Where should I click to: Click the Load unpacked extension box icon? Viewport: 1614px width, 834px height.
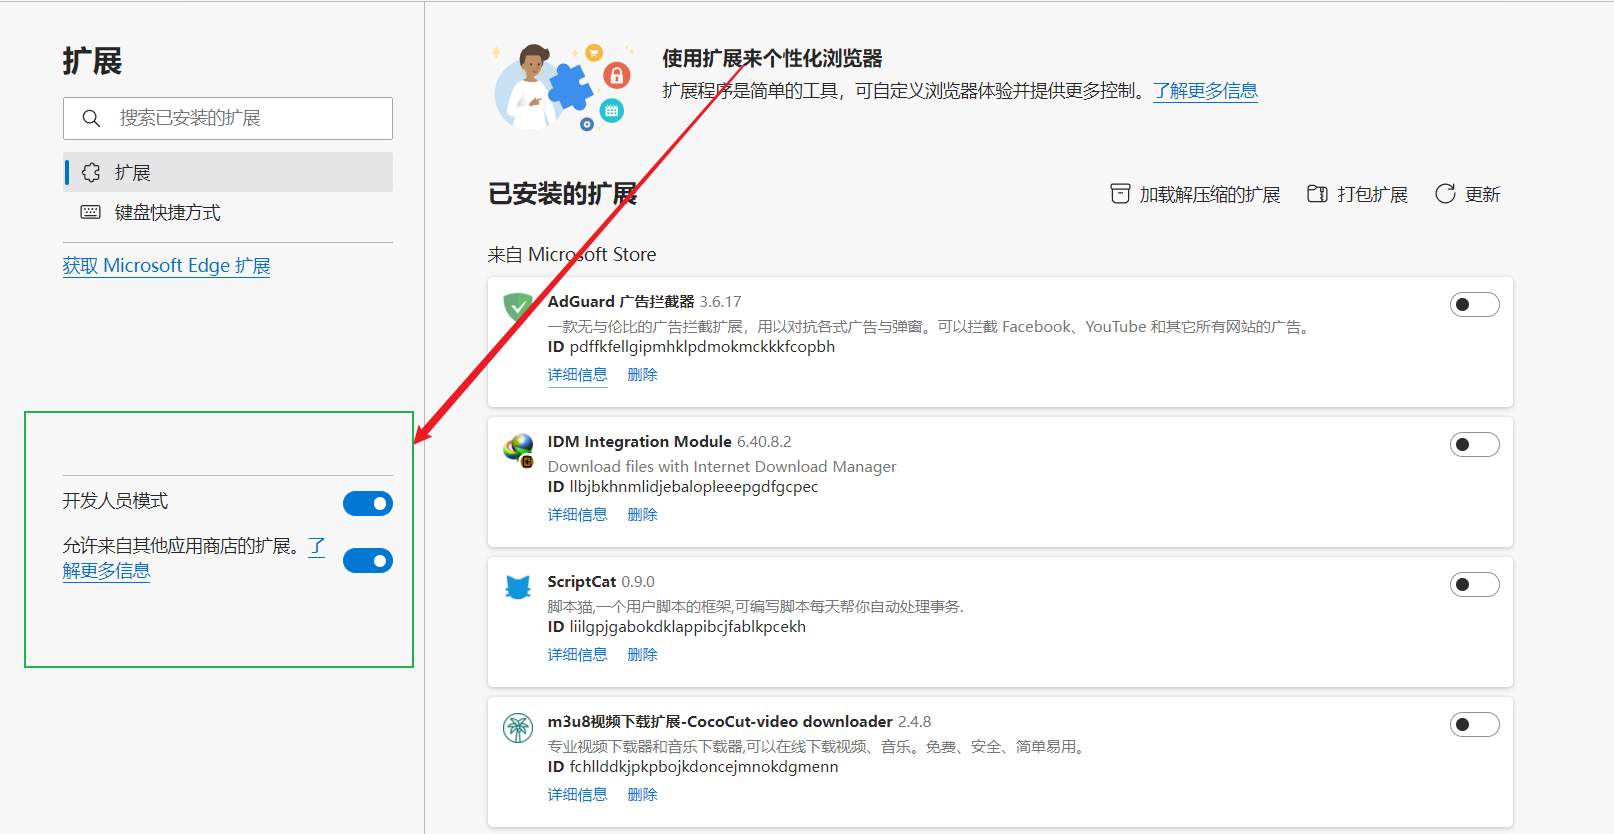click(x=1120, y=194)
